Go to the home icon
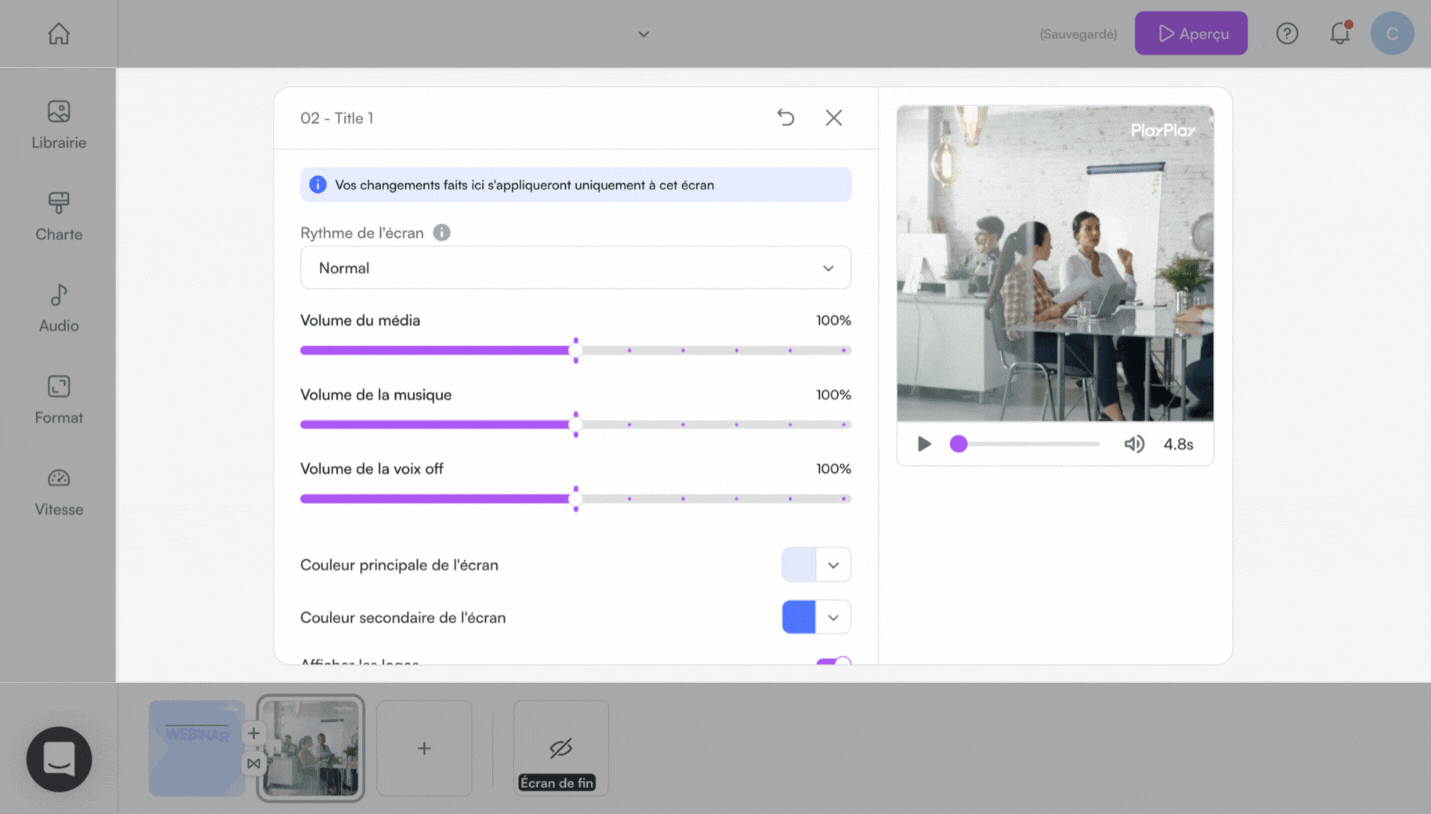Viewport: 1431px width, 814px height. (x=59, y=34)
